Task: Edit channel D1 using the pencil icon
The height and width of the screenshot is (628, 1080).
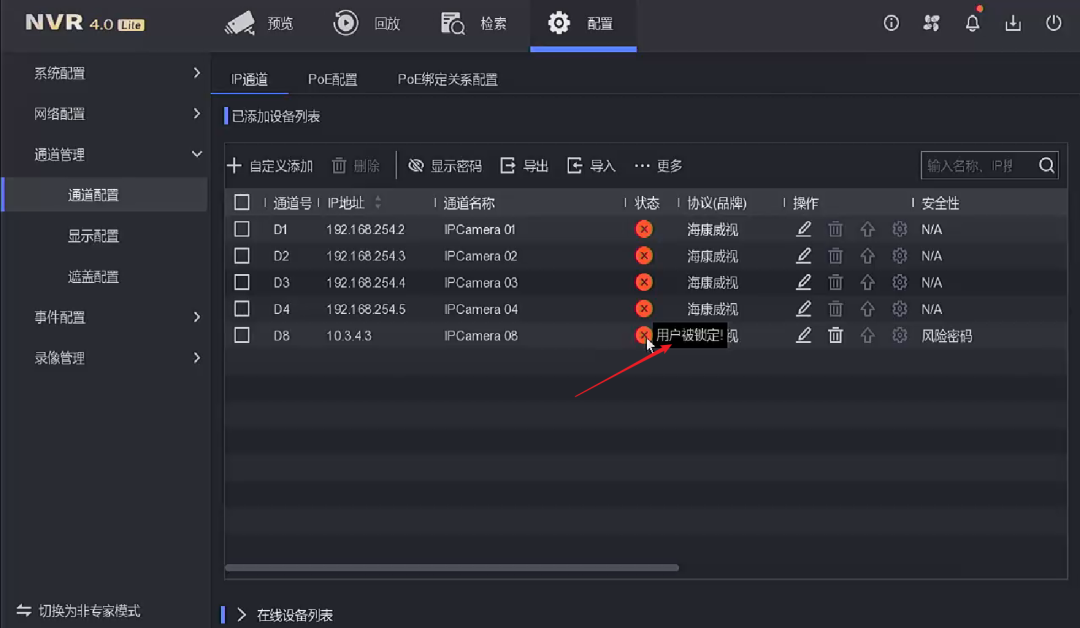Action: (803, 229)
